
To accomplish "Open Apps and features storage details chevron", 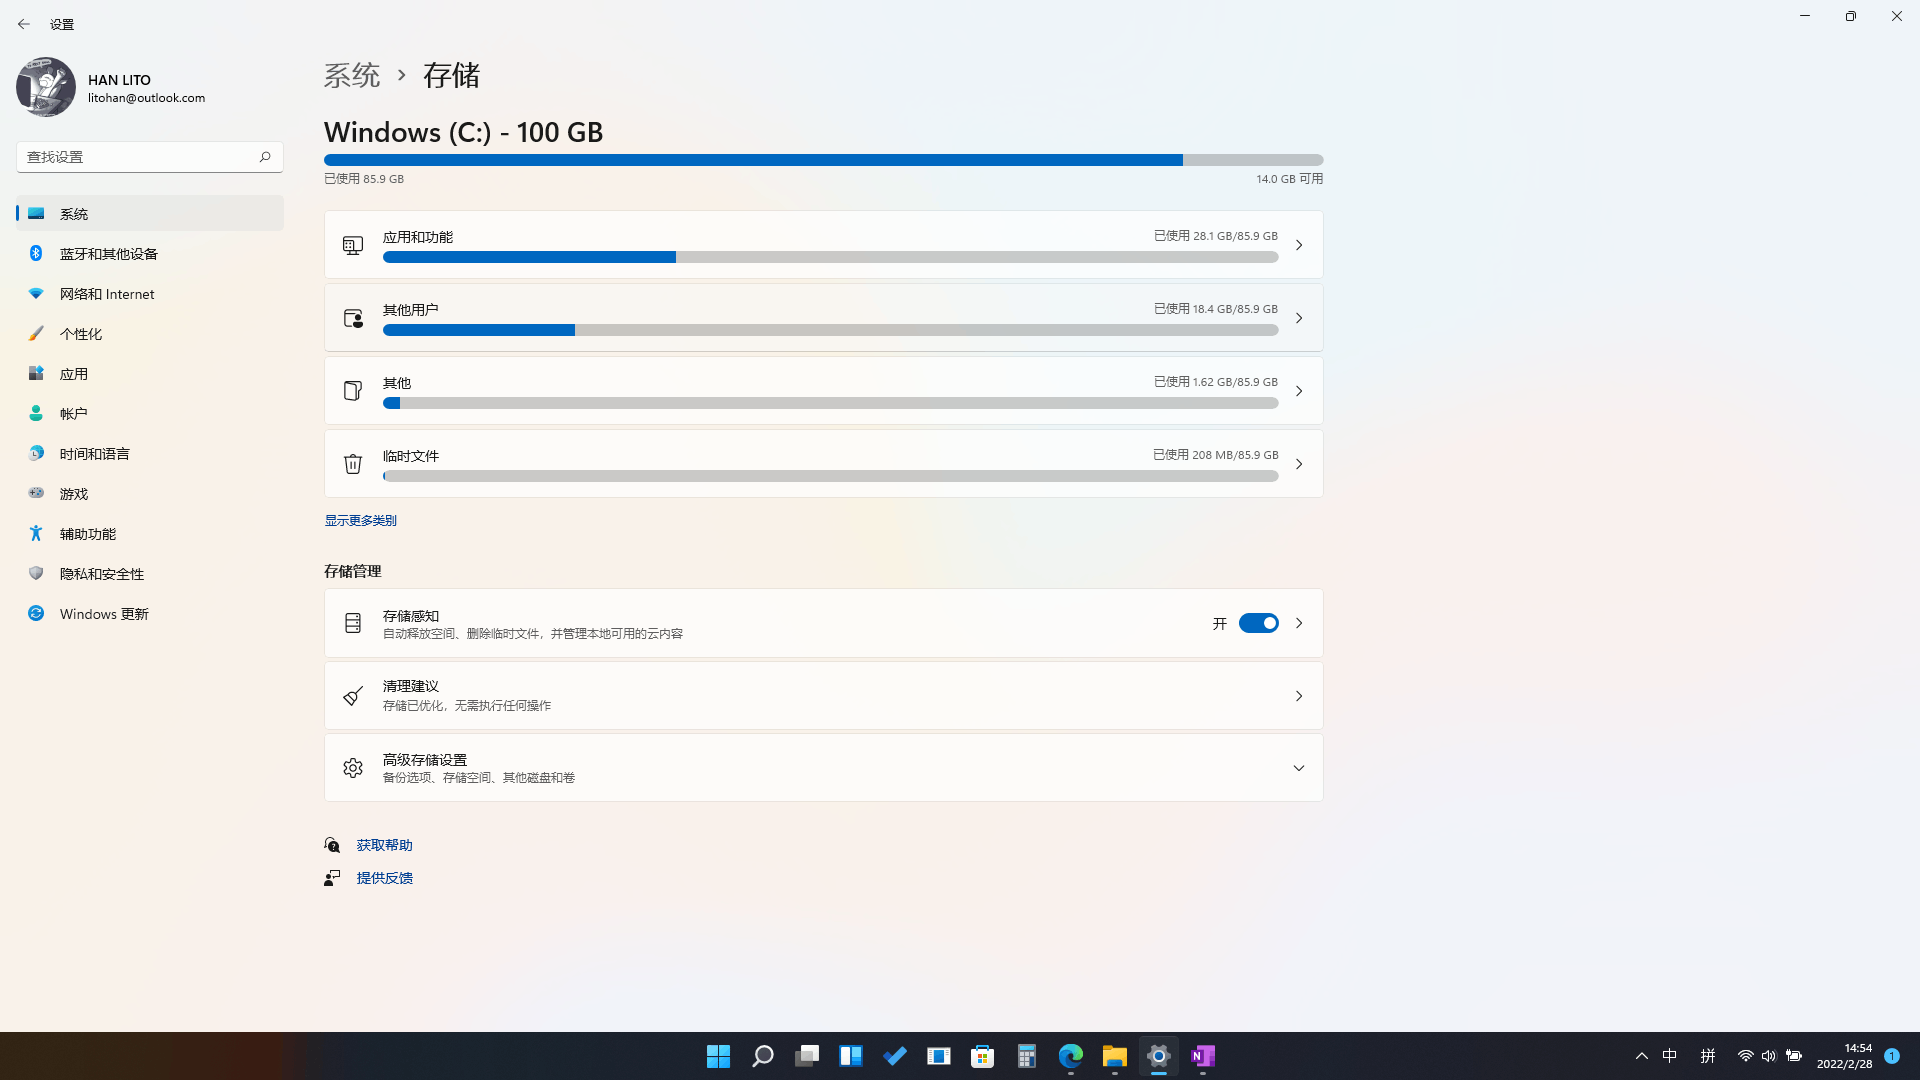I will [x=1298, y=245].
